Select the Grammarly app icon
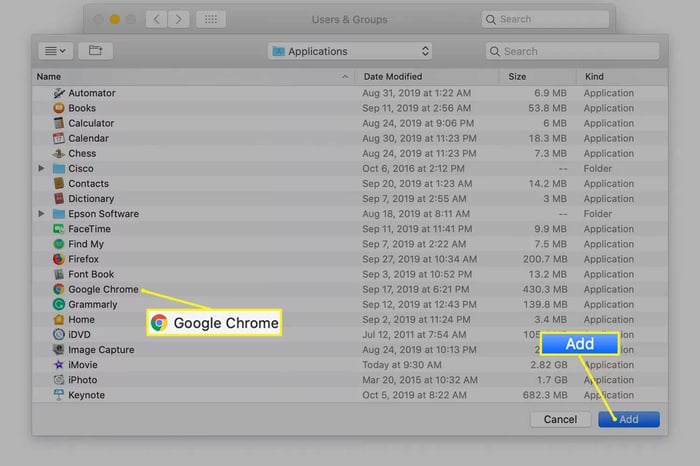Viewport: 700px width, 466px height. [59, 304]
